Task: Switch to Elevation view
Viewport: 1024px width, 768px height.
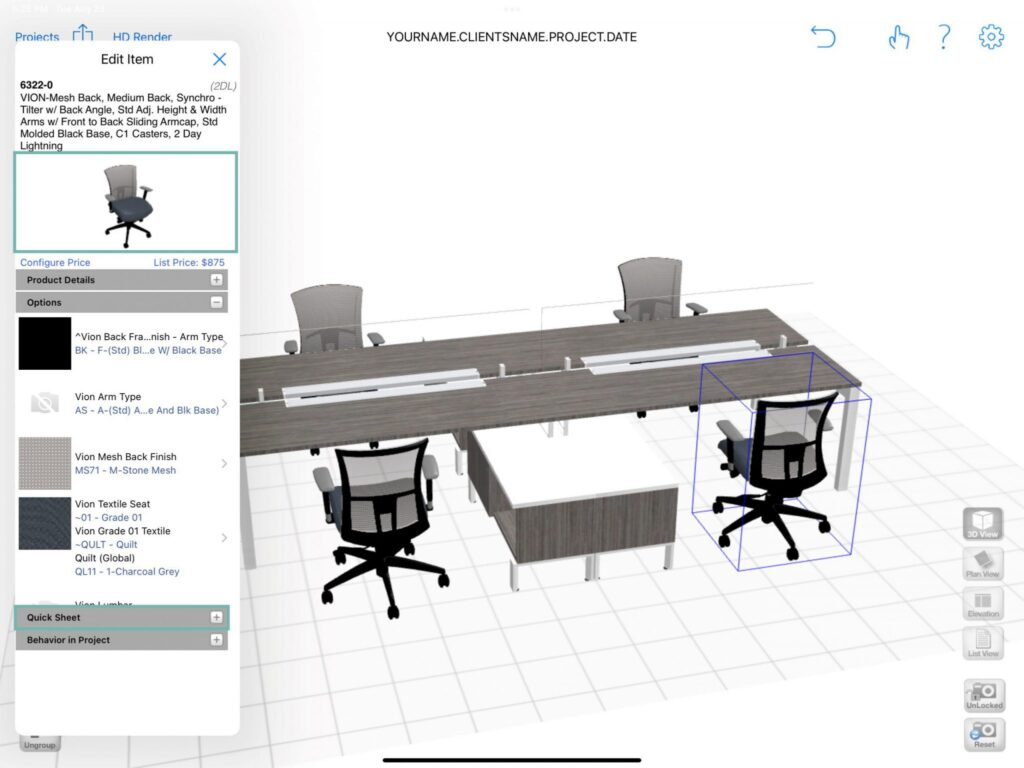Action: click(983, 603)
